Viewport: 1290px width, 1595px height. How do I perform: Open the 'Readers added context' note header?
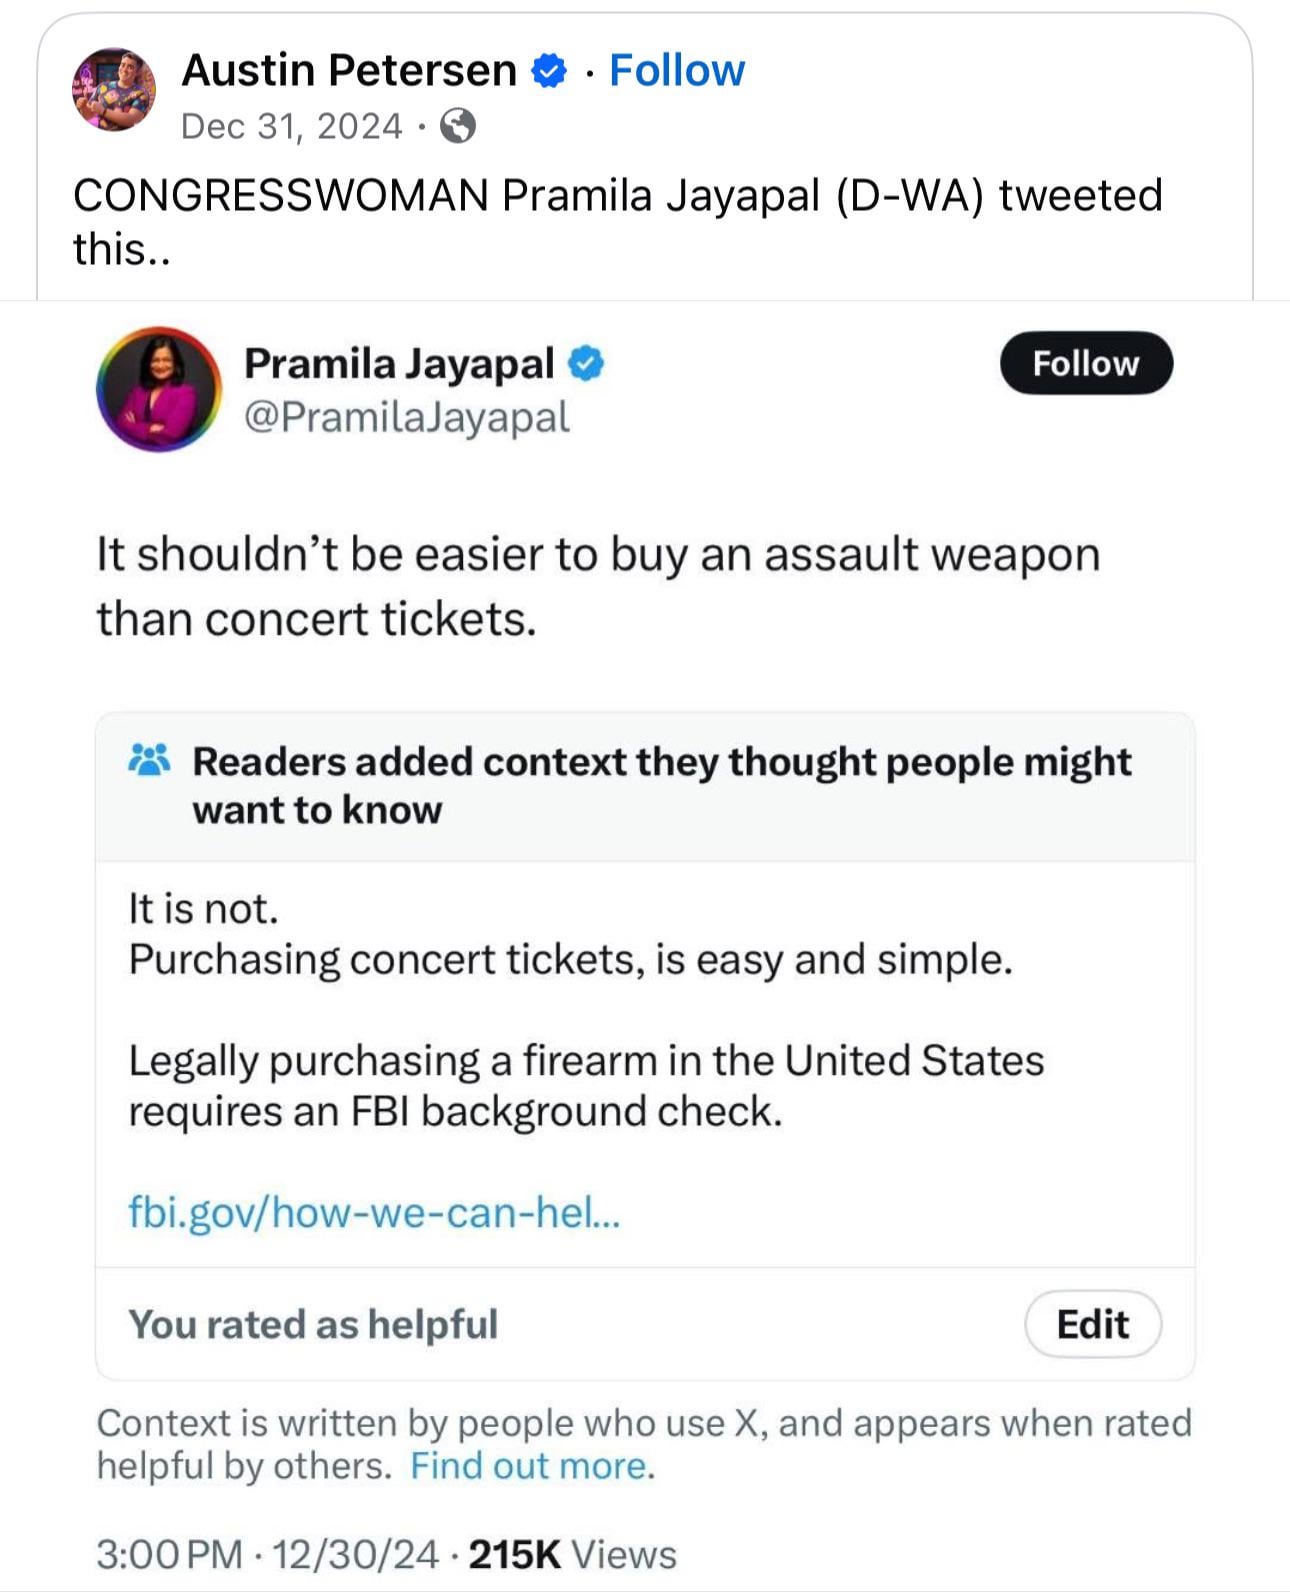click(x=645, y=787)
